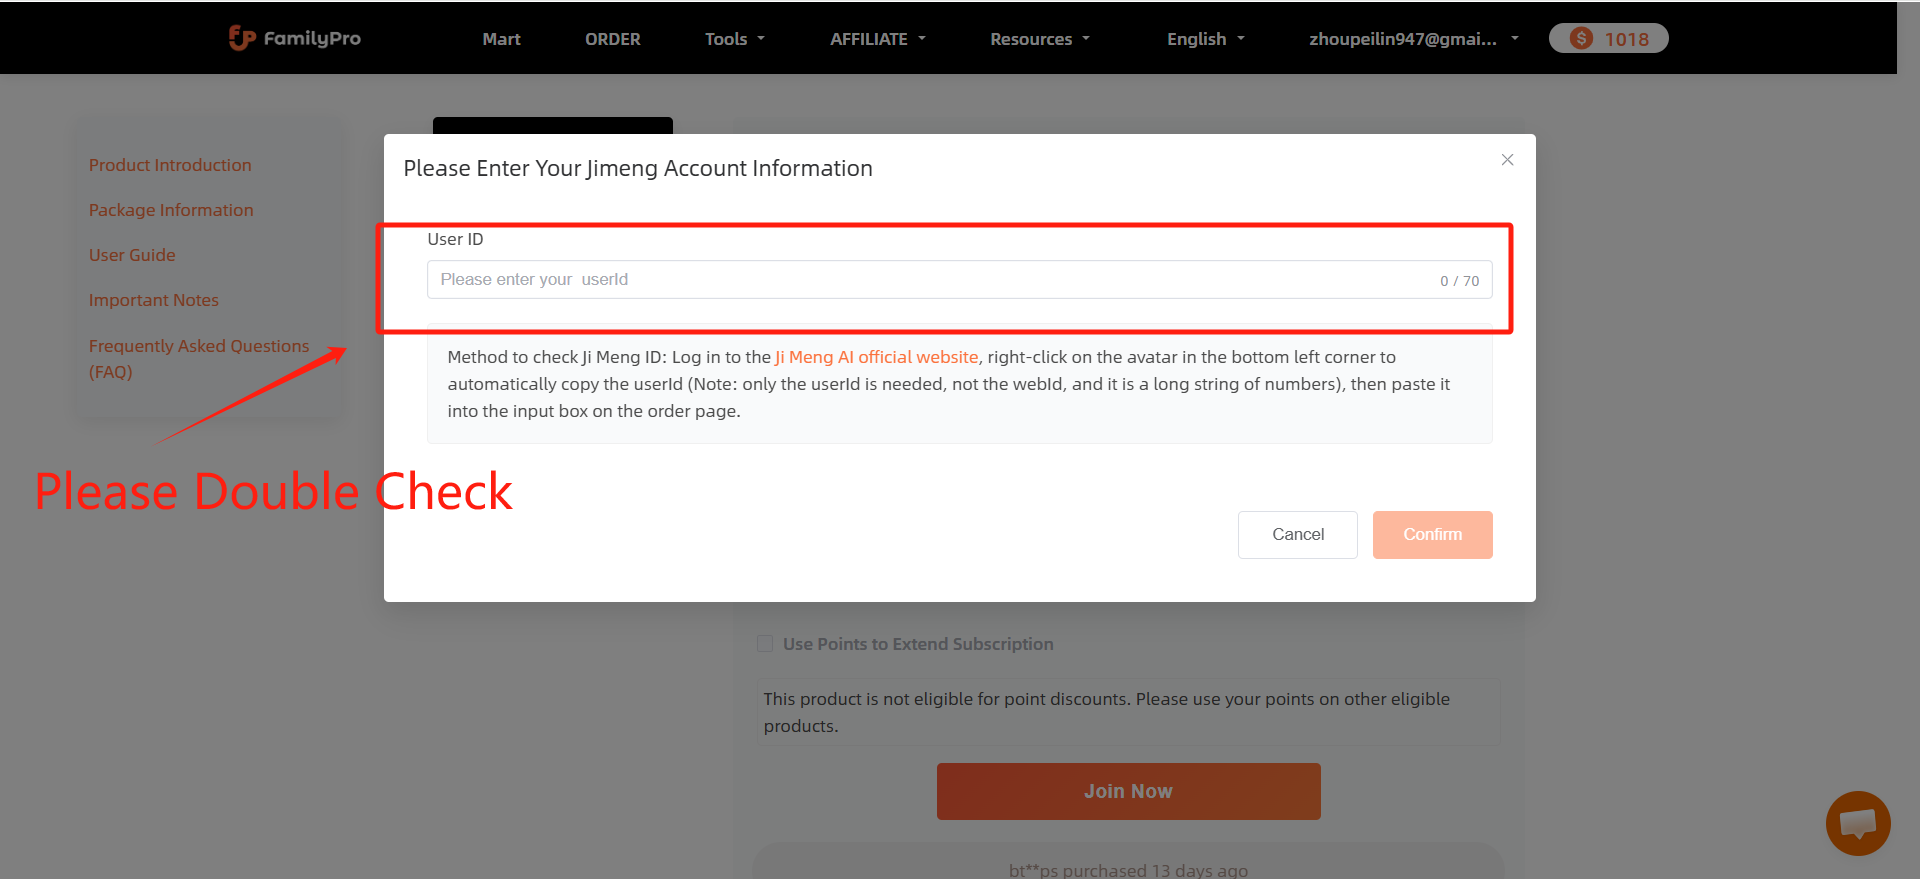Close the Jimeng account dialog
The height and width of the screenshot is (879, 1920).
tap(1507, 160)
